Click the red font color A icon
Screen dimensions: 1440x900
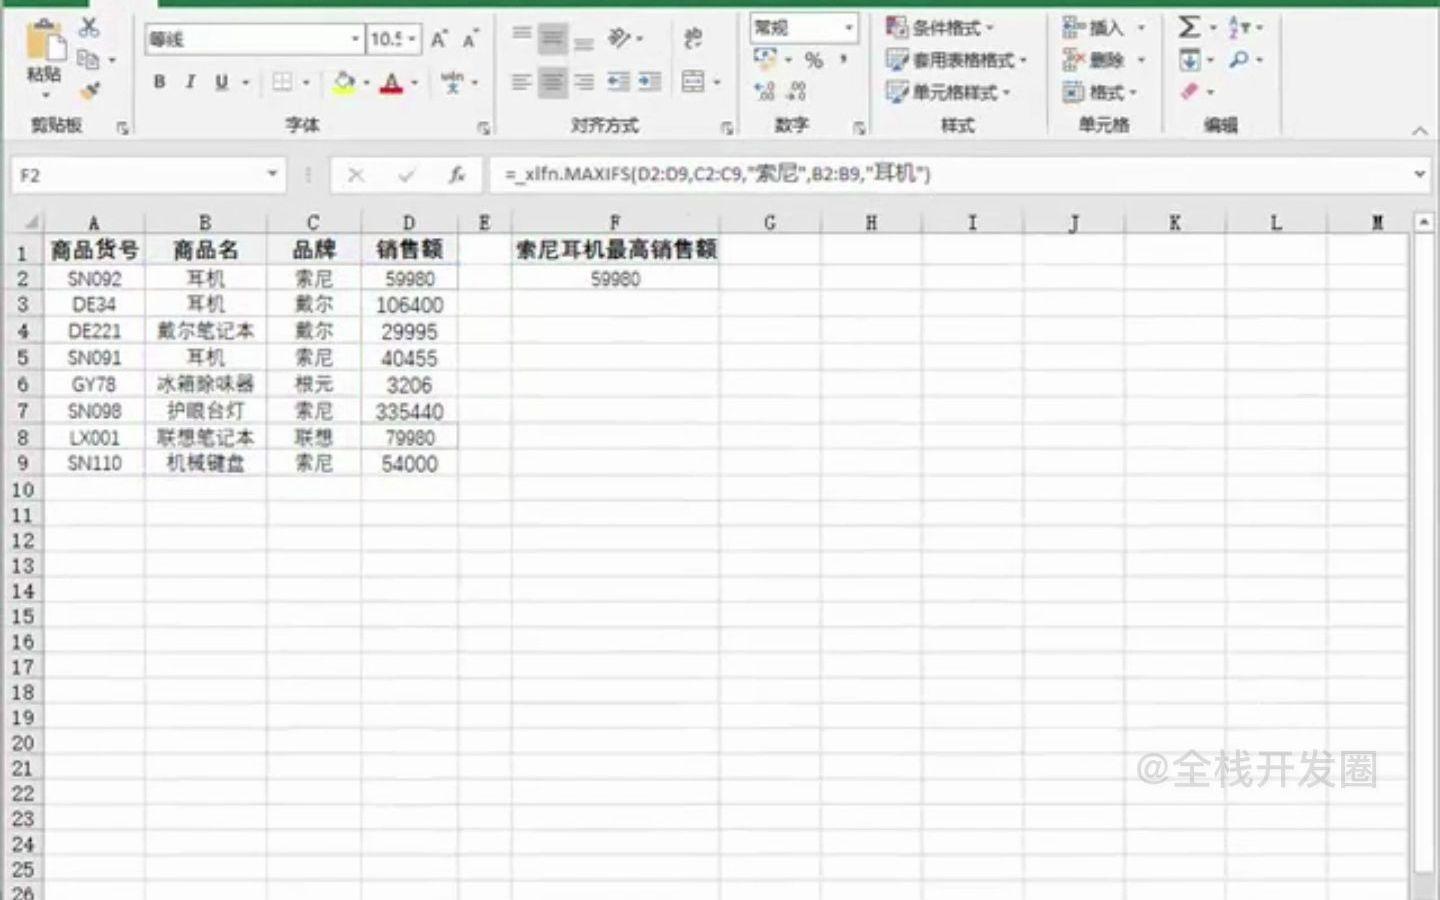pos(391,83)
